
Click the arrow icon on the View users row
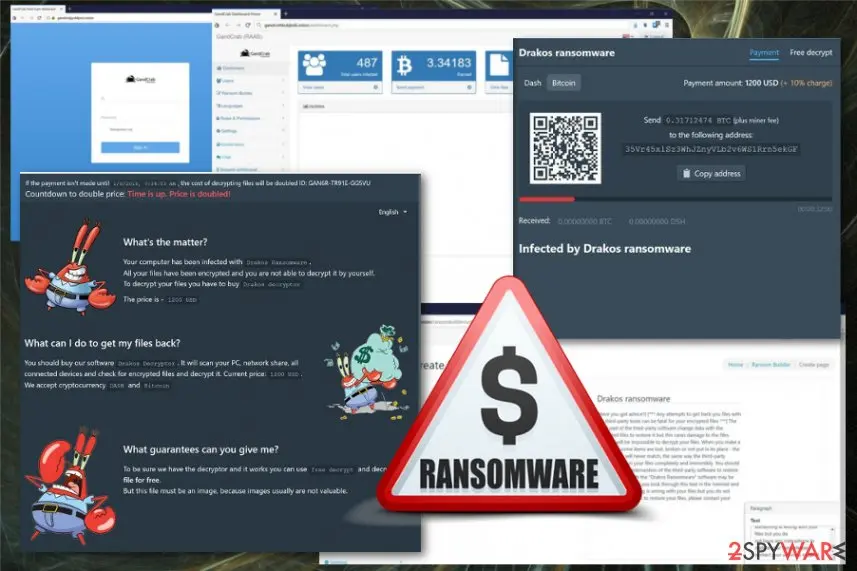pos(375,87)
